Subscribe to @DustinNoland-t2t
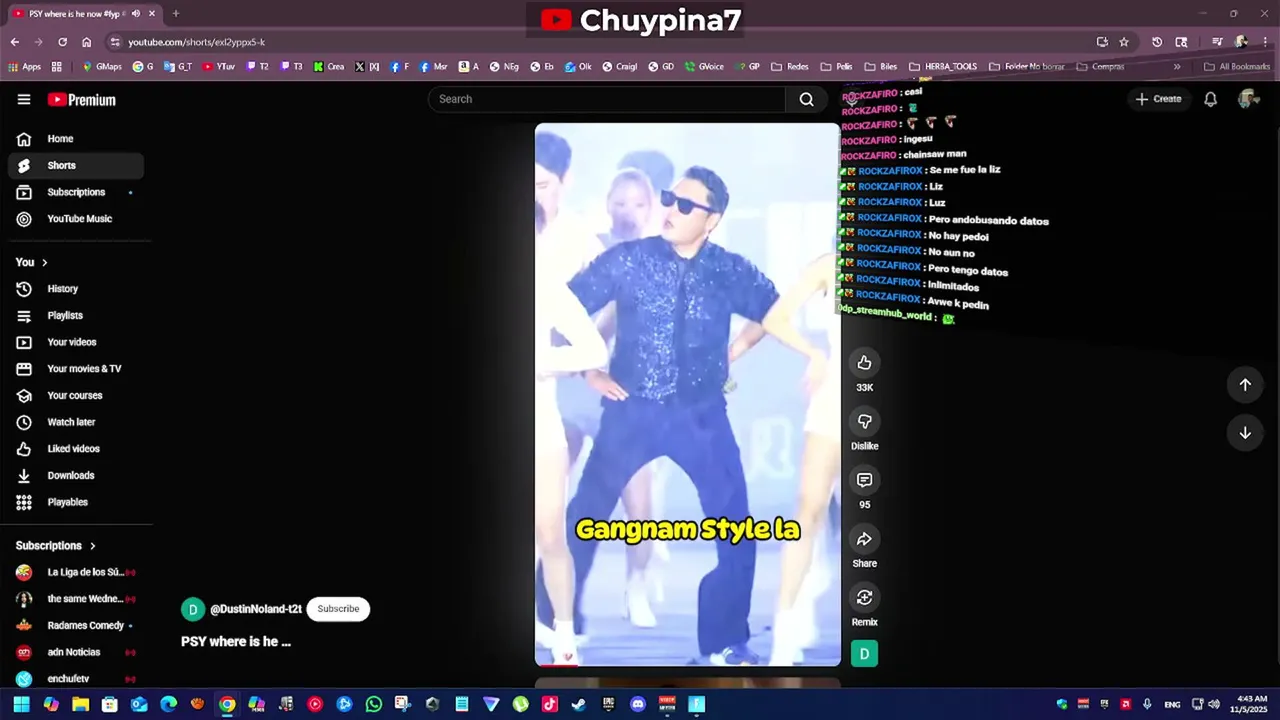The image size is (1280, 720). (x=338, y=609)
